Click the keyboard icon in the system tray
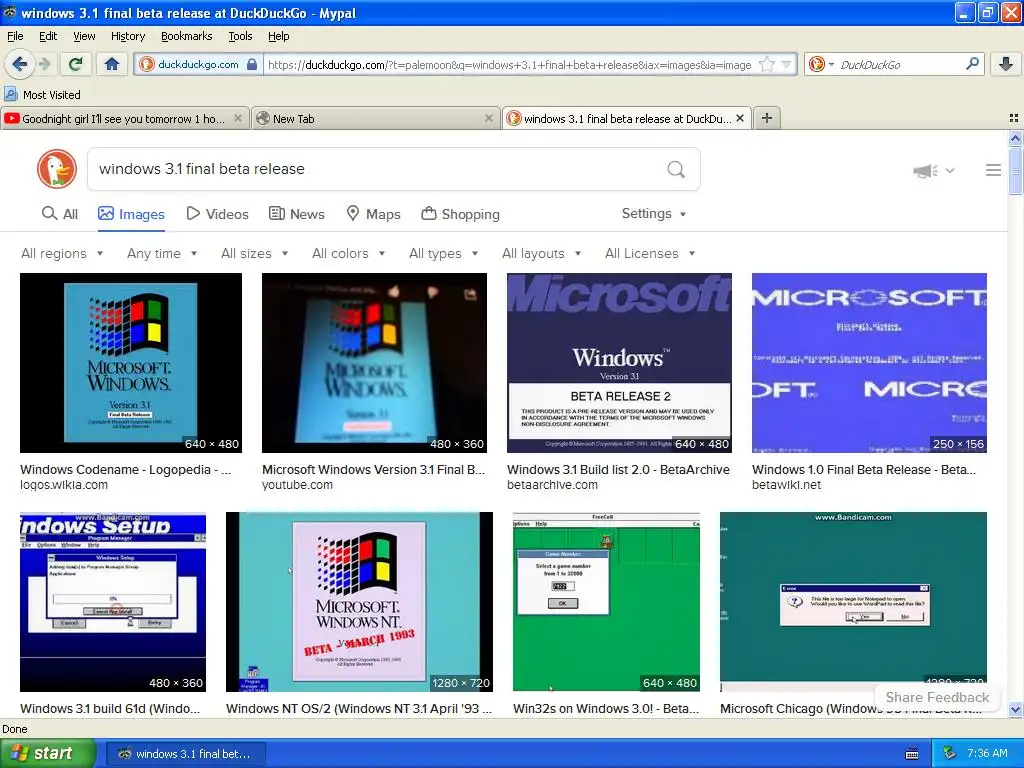Image resolution: width=1024 pixels, height=768 pixels. pyautogui.click(x=912, y=754)
